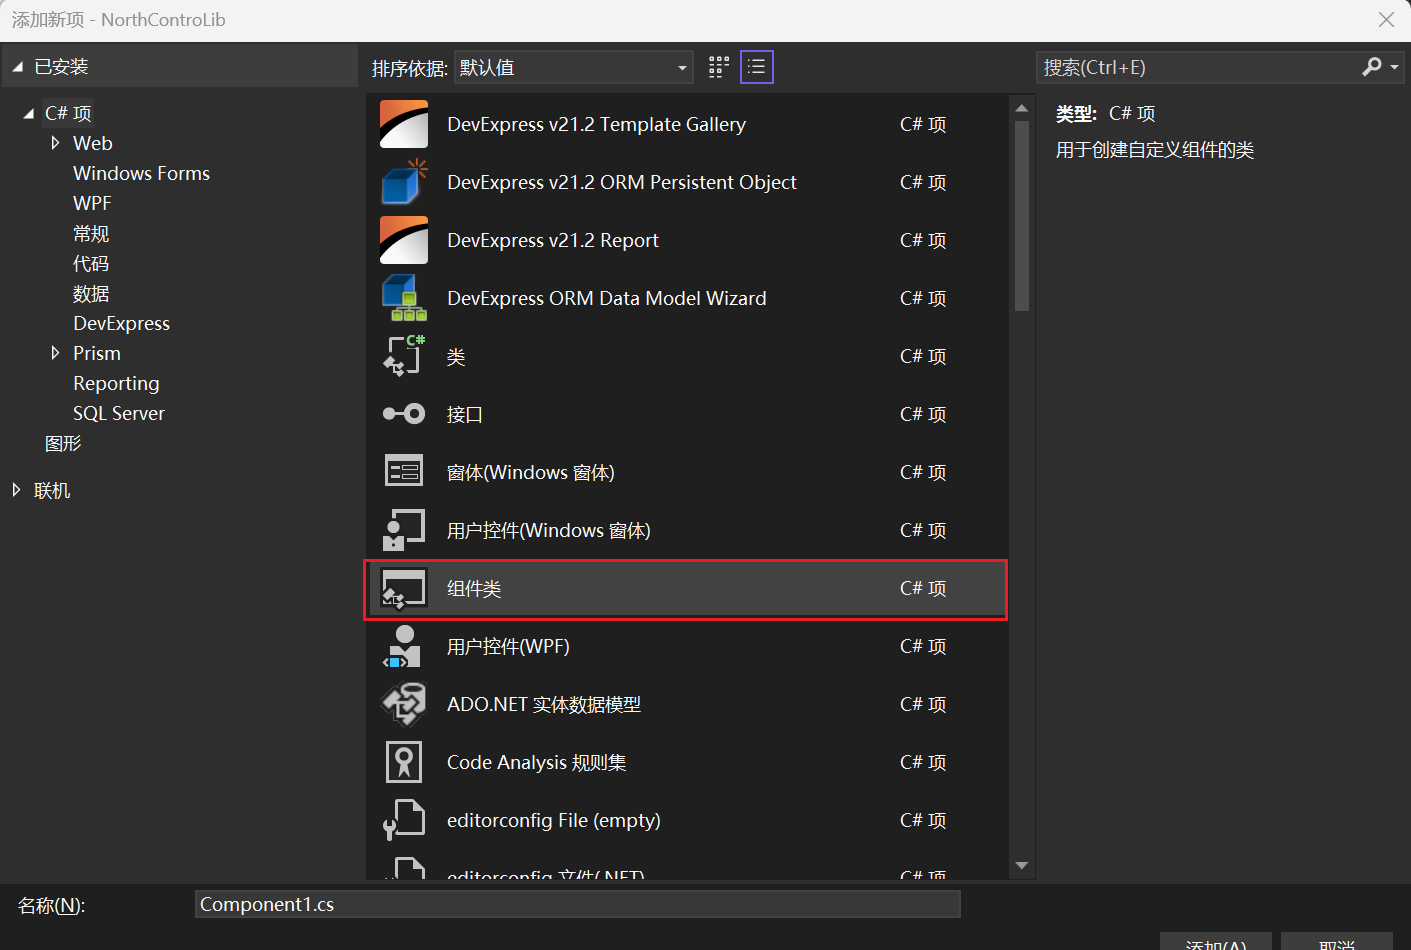1411x950 pixels.
Task: Expand the 联机 online node
Action: coord(16,490)
